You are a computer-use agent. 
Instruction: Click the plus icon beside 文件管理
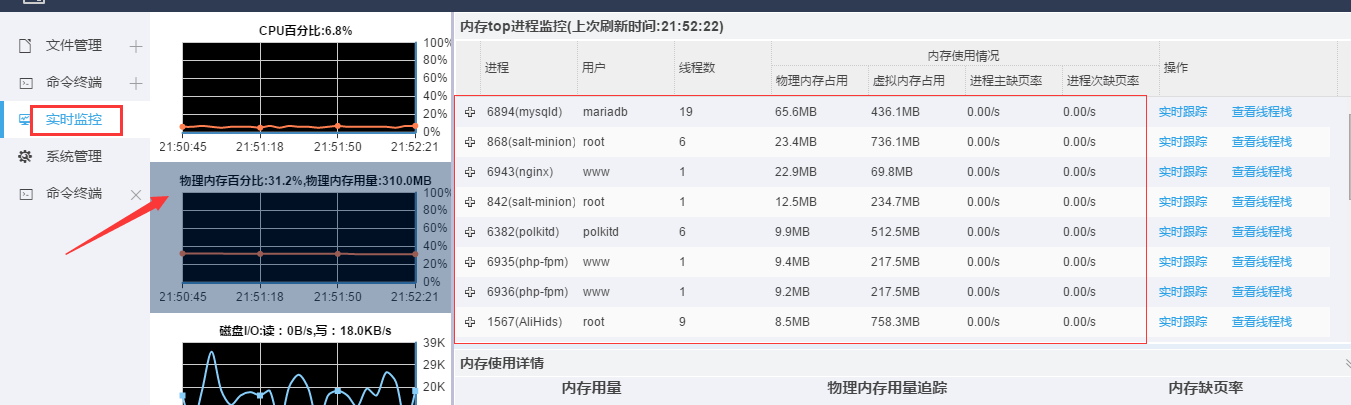tap(136, 46)
